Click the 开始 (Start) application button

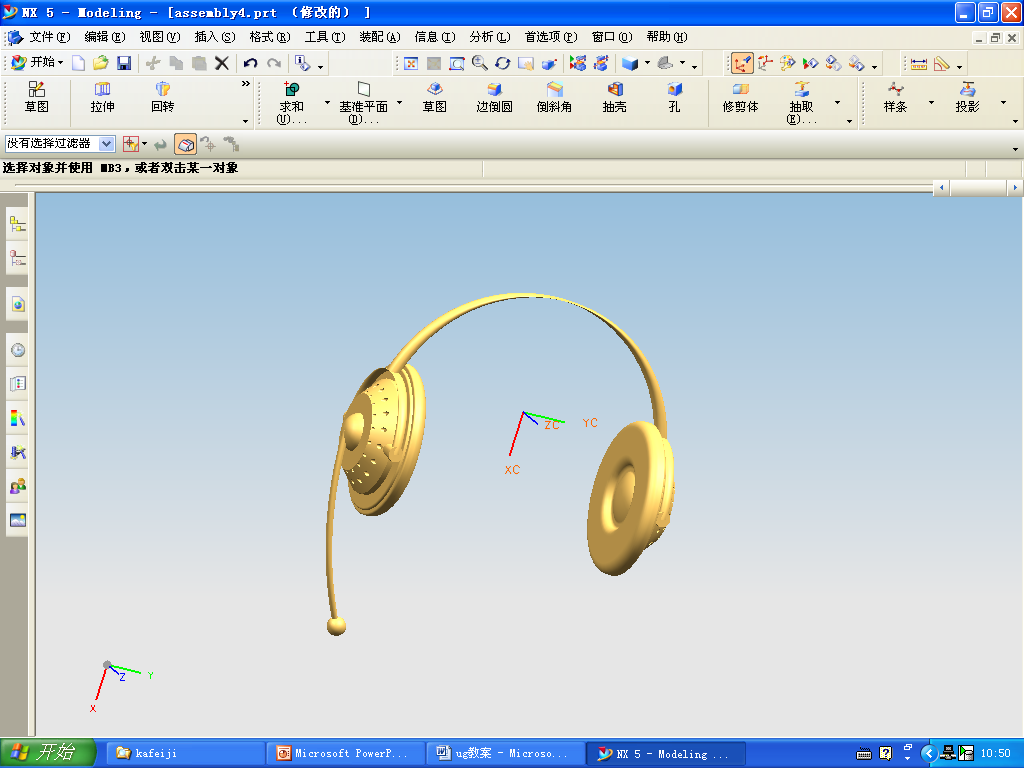[x=37, y=63]
